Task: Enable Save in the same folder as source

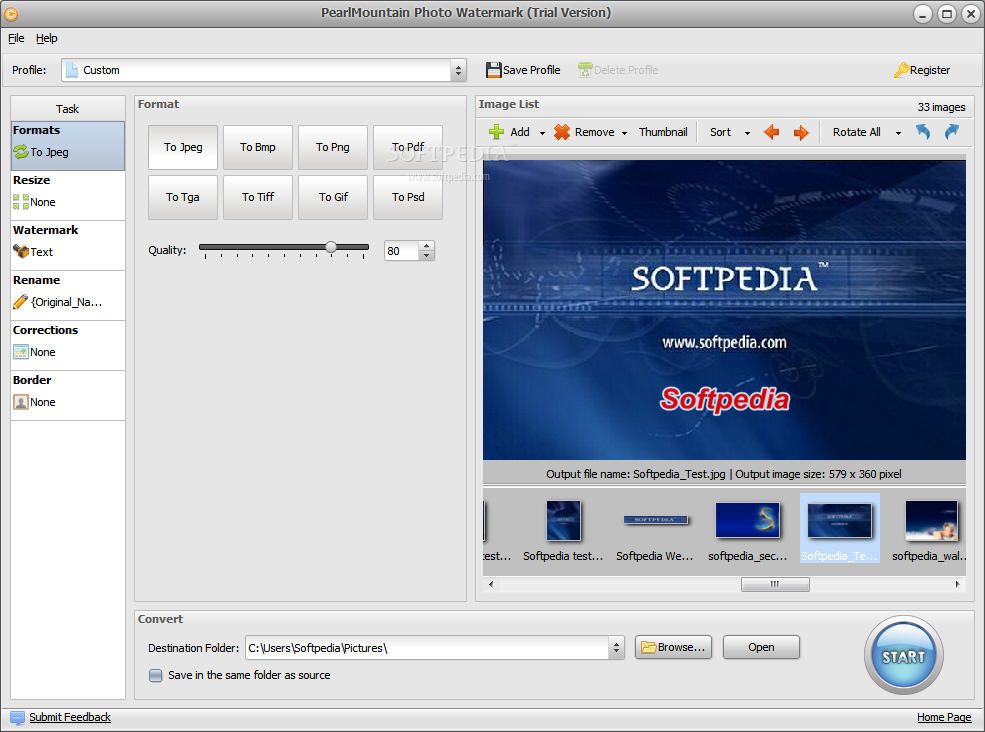Action: 155,675
